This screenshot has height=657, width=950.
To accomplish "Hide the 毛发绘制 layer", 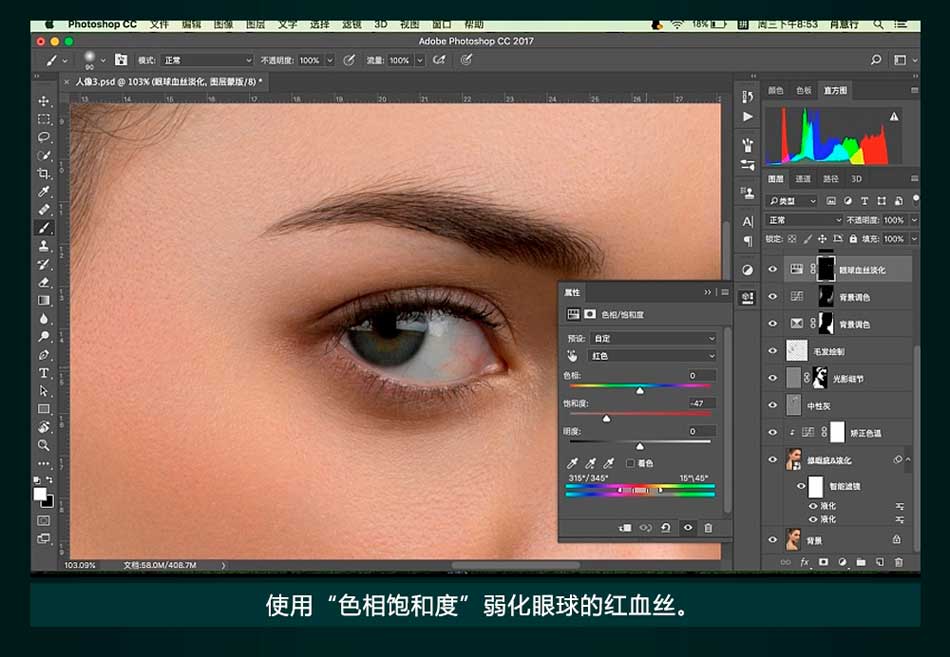I will 772,351.
